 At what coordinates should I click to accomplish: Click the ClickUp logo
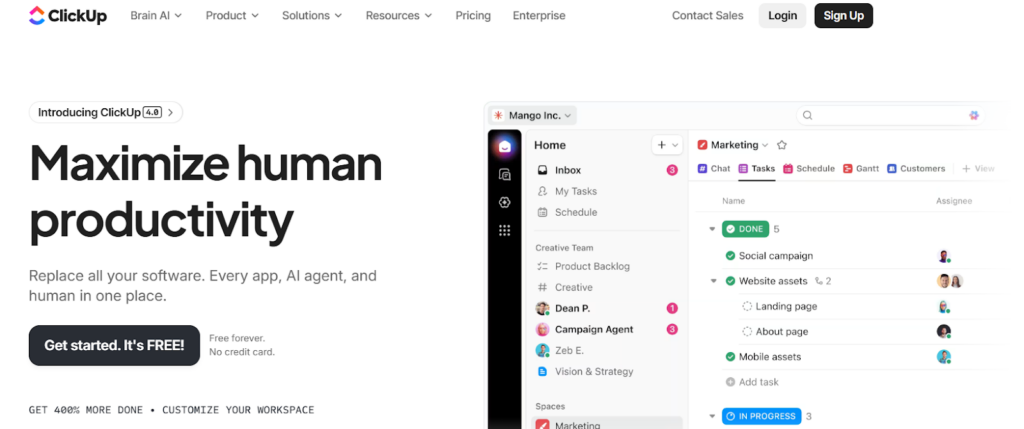(68, 16)
